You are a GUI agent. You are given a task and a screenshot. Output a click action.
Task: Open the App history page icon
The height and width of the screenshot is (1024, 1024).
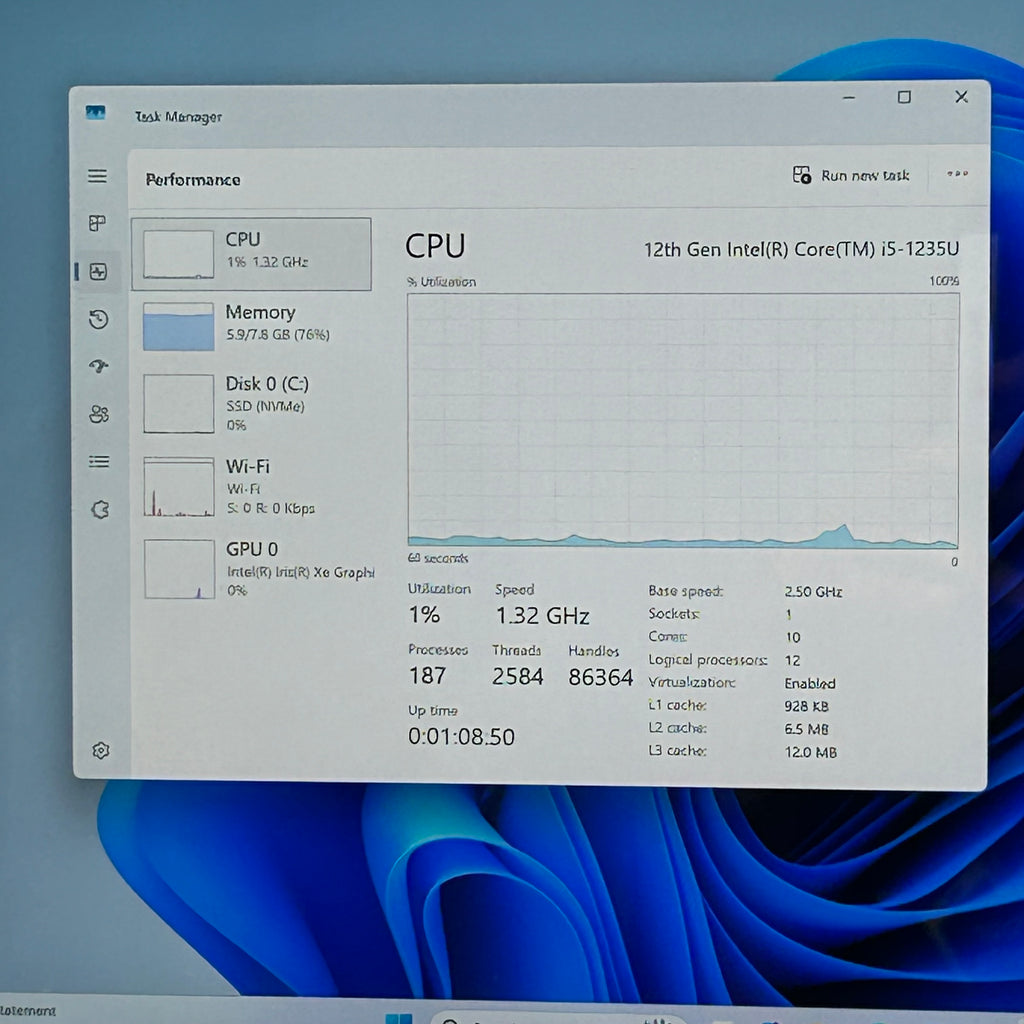click(99, 319)
